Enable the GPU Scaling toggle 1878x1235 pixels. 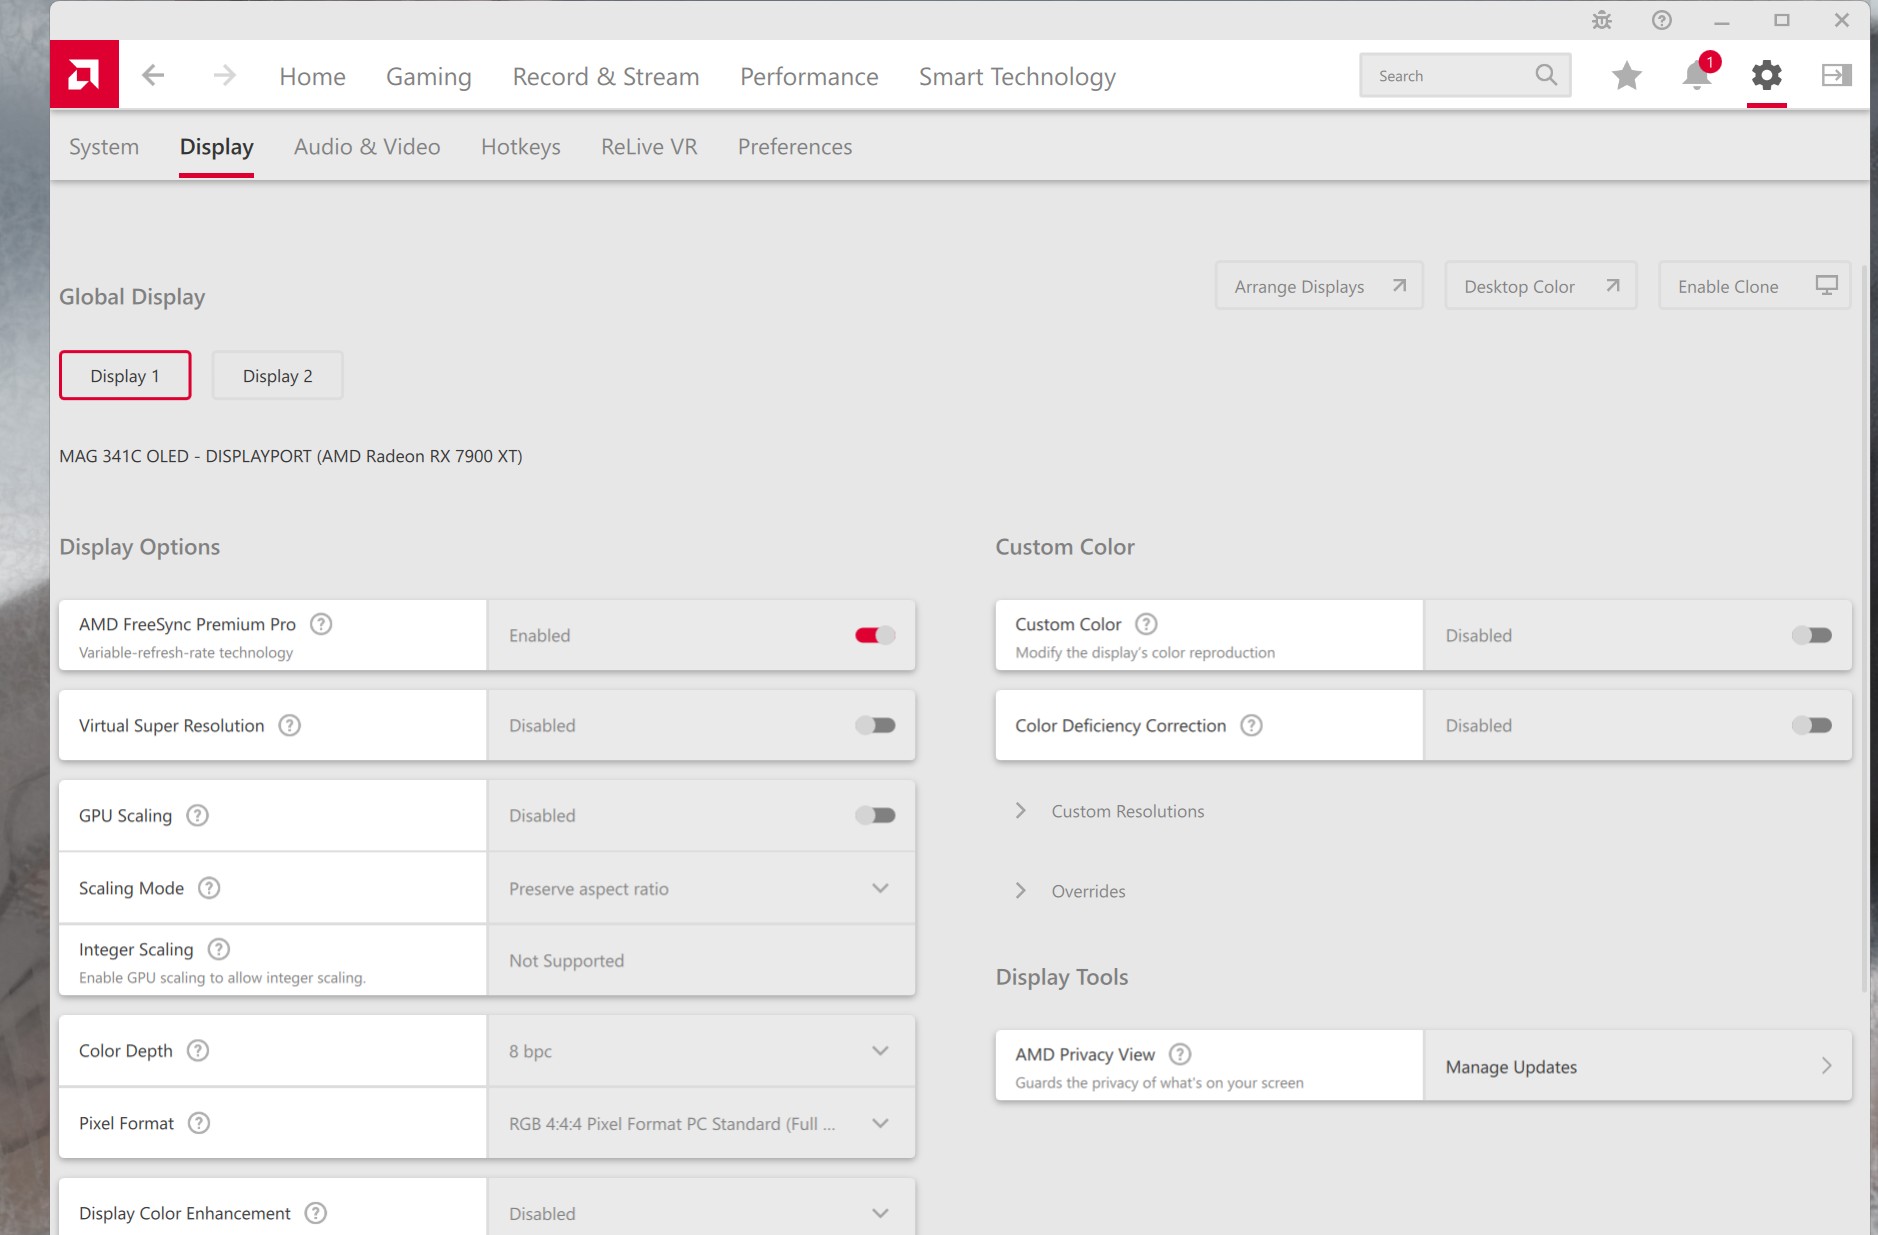pyautogui.click(x=875, y=815)
